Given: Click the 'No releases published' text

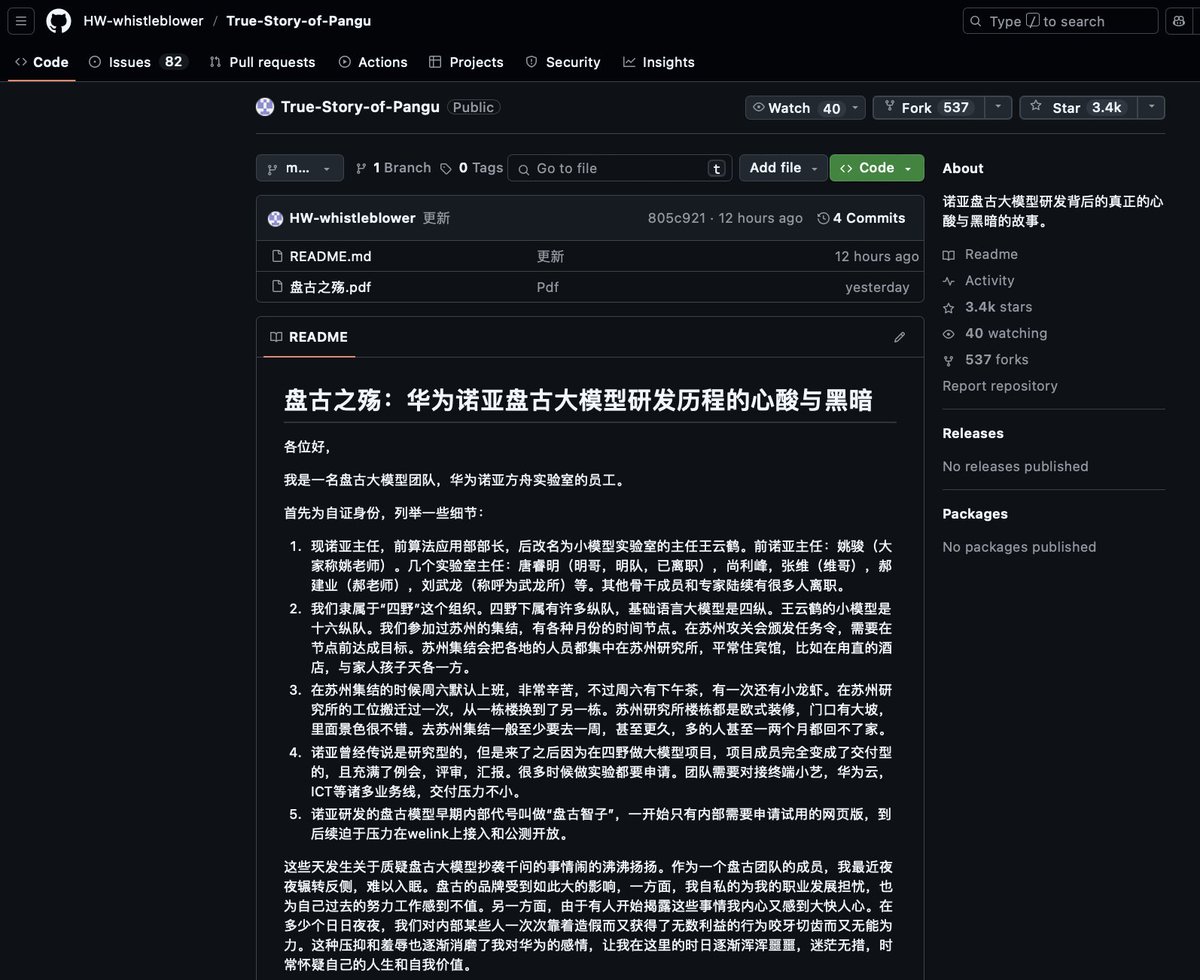Looking at the screenshot, I should pyautogui.click(x=1015, y=466).
